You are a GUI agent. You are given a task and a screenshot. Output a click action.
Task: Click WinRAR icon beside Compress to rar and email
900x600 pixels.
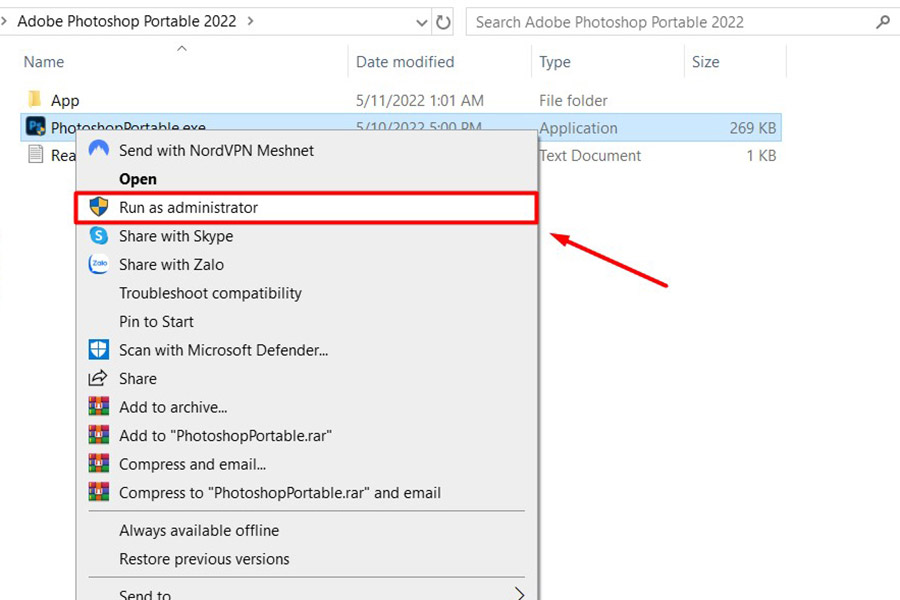[x=99, y=492]
